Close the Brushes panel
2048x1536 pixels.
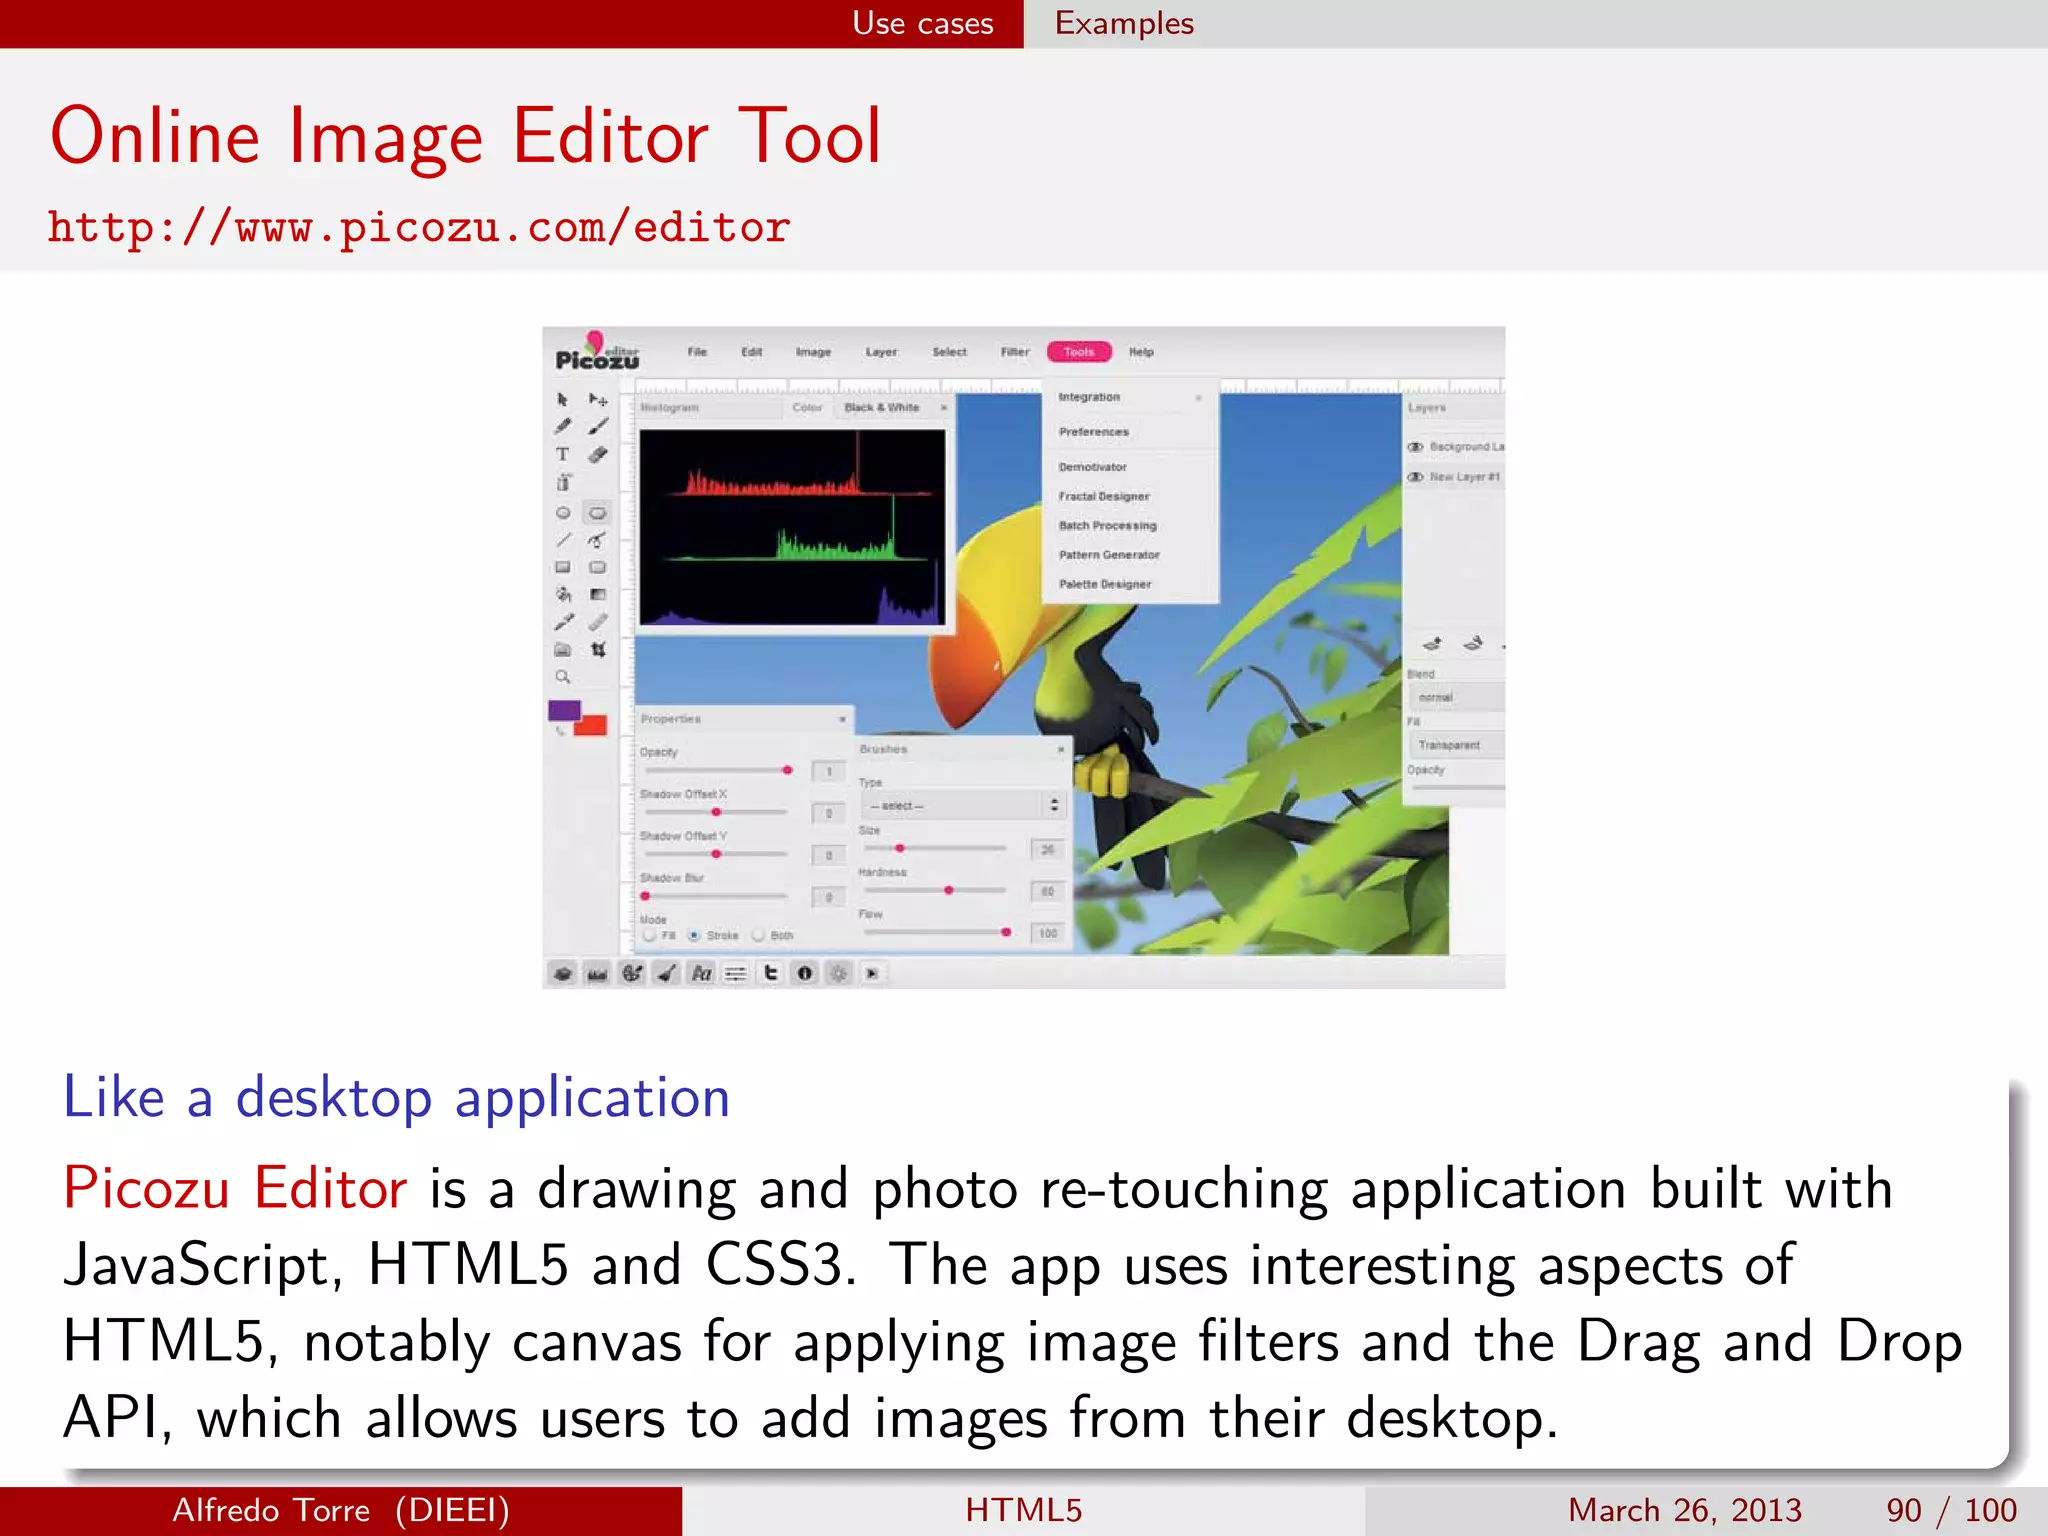[1061, 749]
